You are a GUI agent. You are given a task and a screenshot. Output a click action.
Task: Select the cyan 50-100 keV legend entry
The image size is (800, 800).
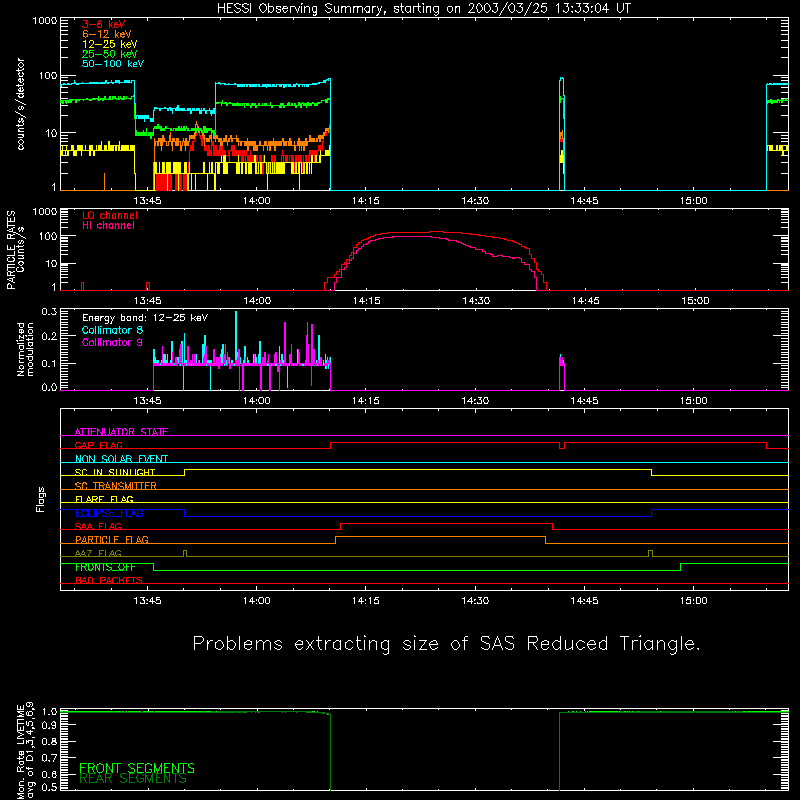tap(113, 64)
